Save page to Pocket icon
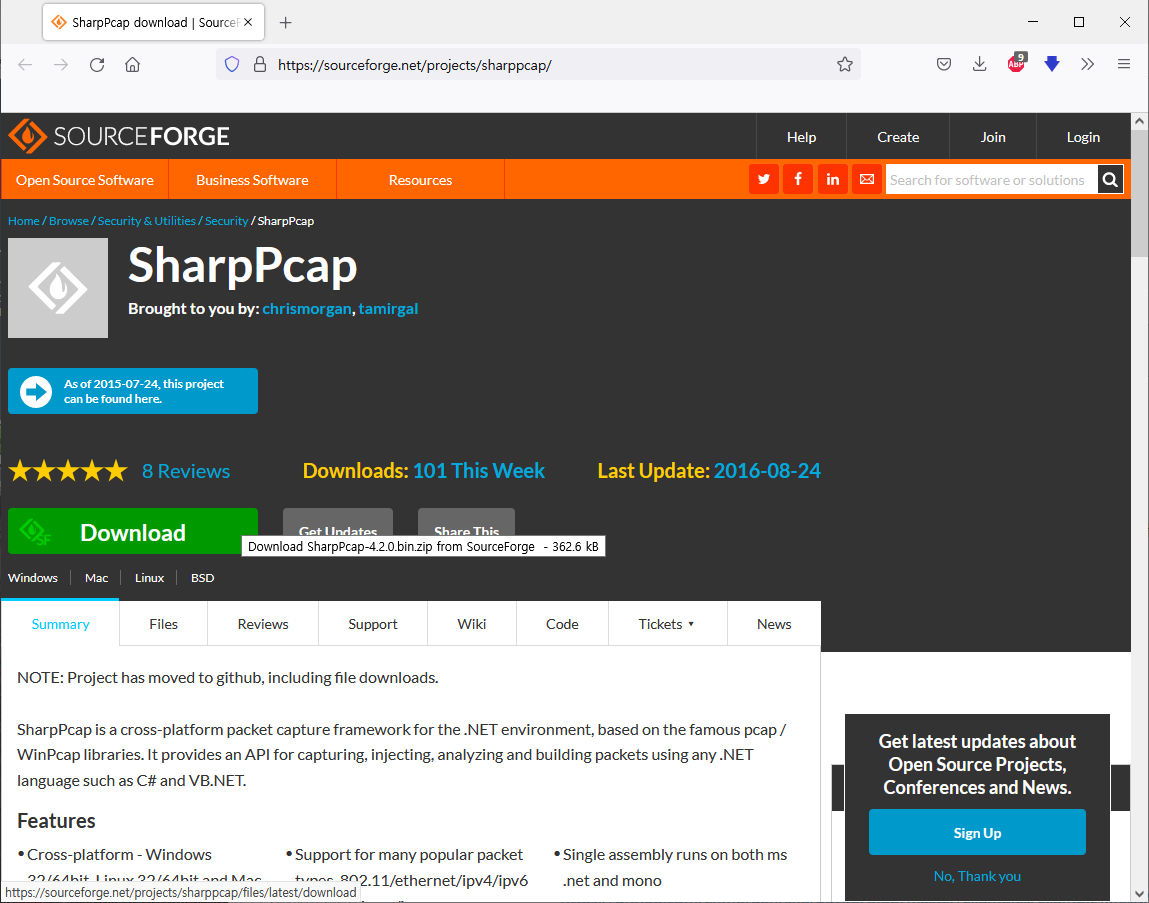The image size is (1149, 903). click(x=944, y=64)
